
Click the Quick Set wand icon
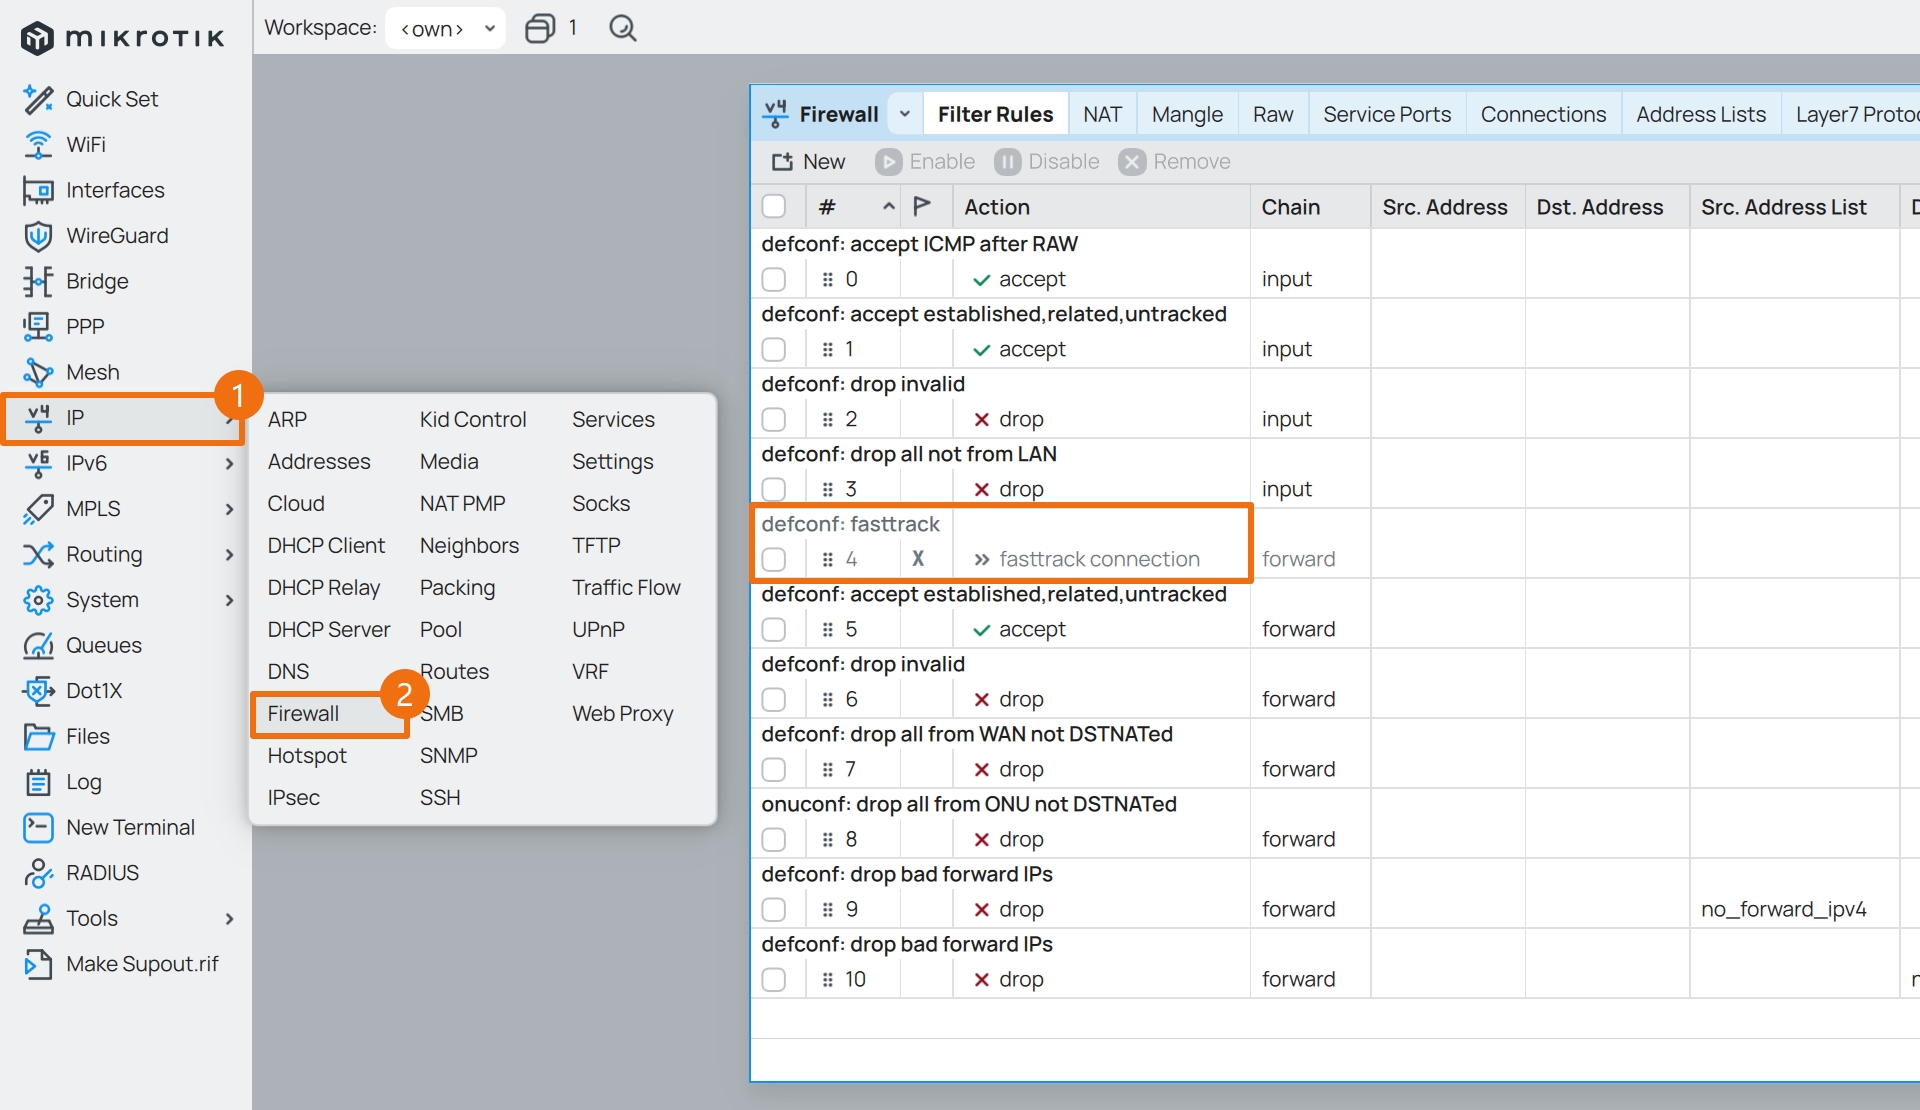click(38, 99)
